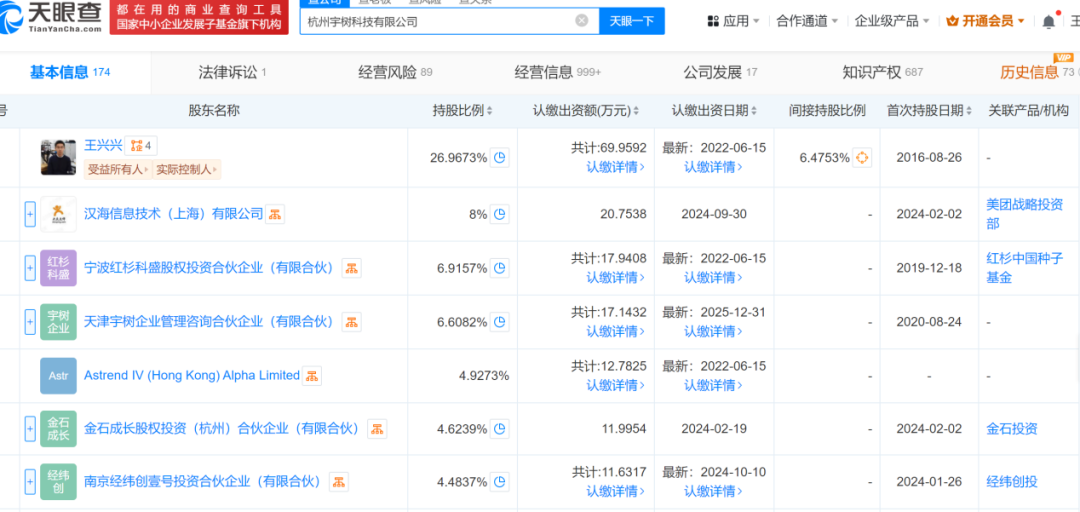Open 金石投资 related institution link

(1012, 429)
